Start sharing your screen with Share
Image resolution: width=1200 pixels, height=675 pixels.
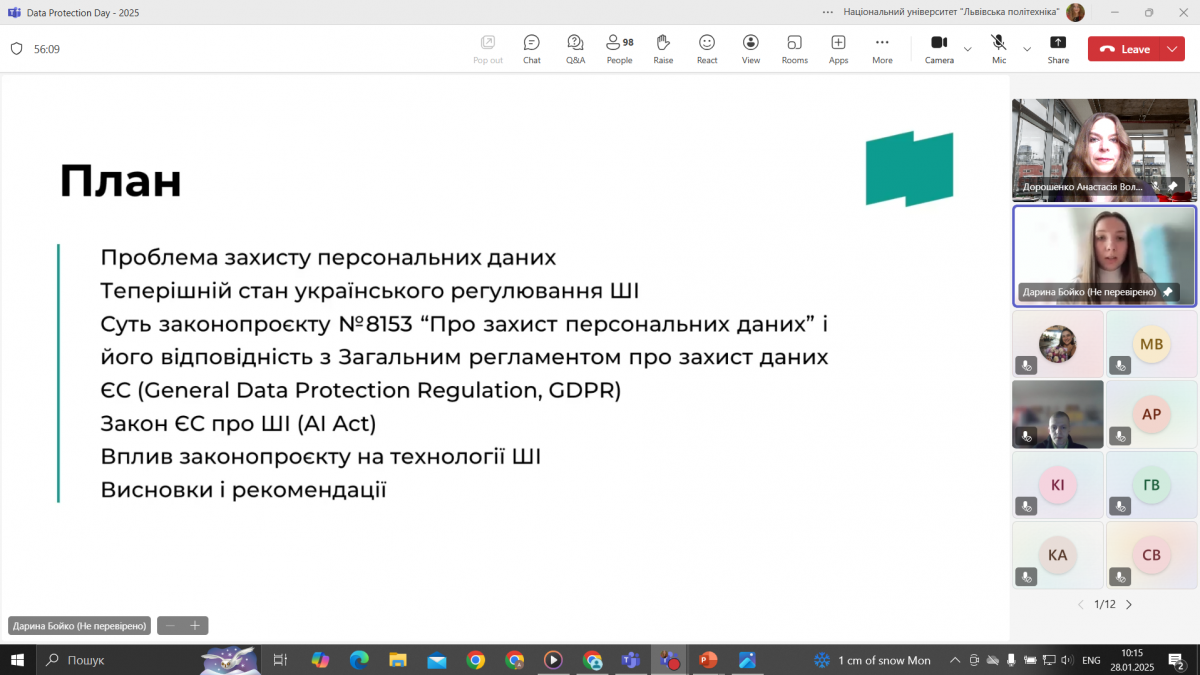click(x=1057, y=47)
